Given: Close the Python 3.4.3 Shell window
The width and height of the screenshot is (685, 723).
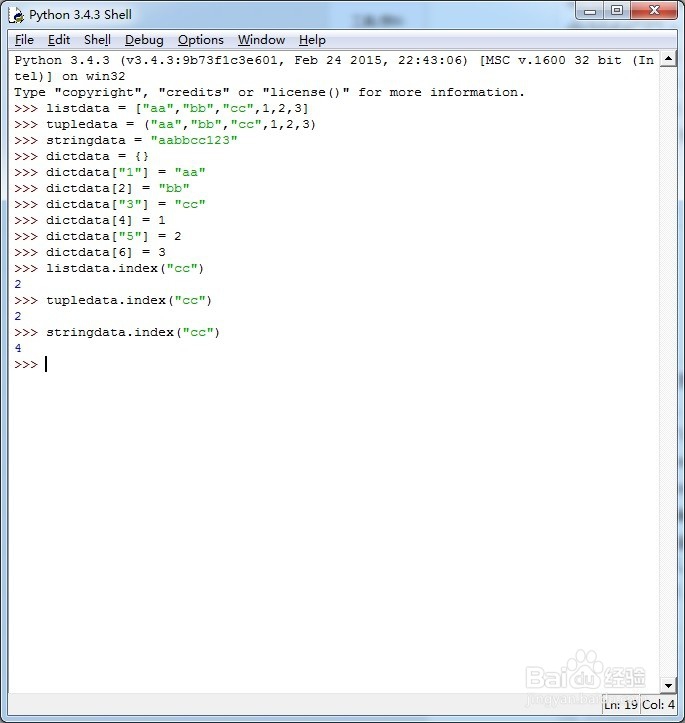Looking at the screenshot, I should pos(654,11).
